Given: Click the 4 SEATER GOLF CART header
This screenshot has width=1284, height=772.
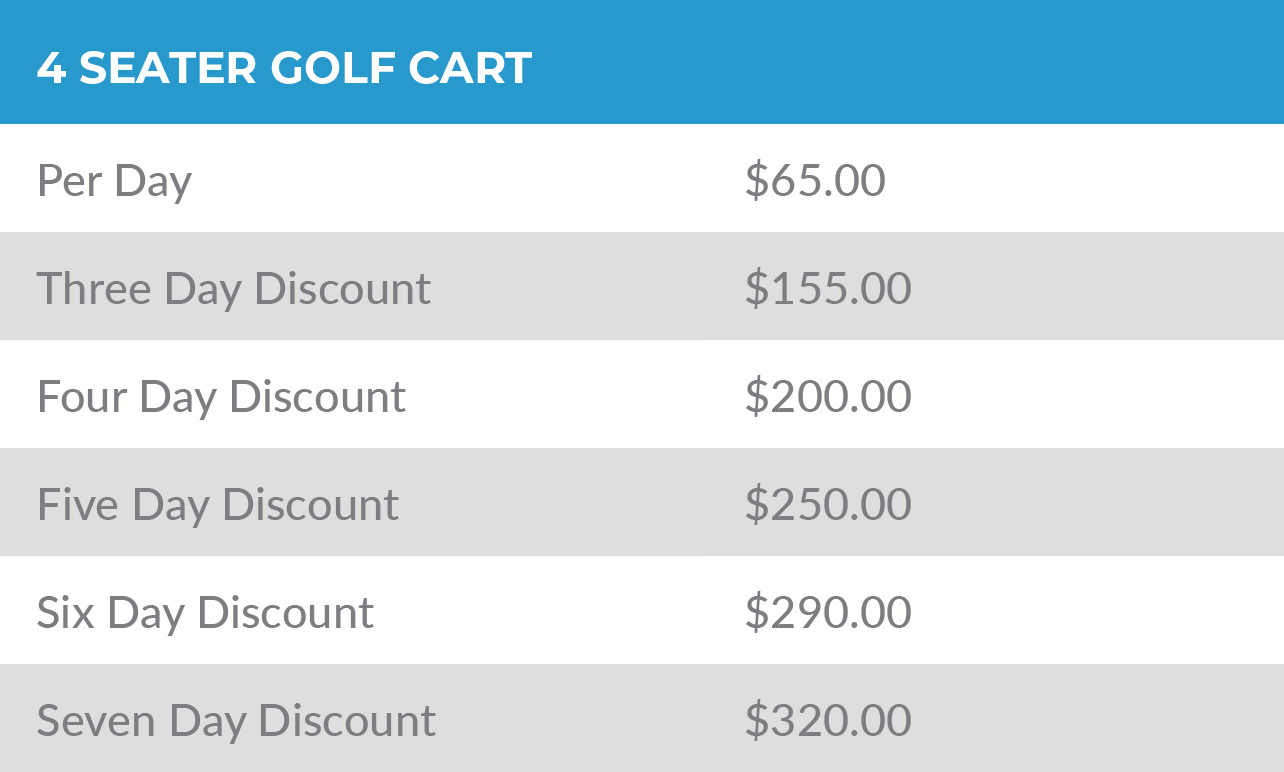Looking at the screenshot, I should (x=284, y=68).
